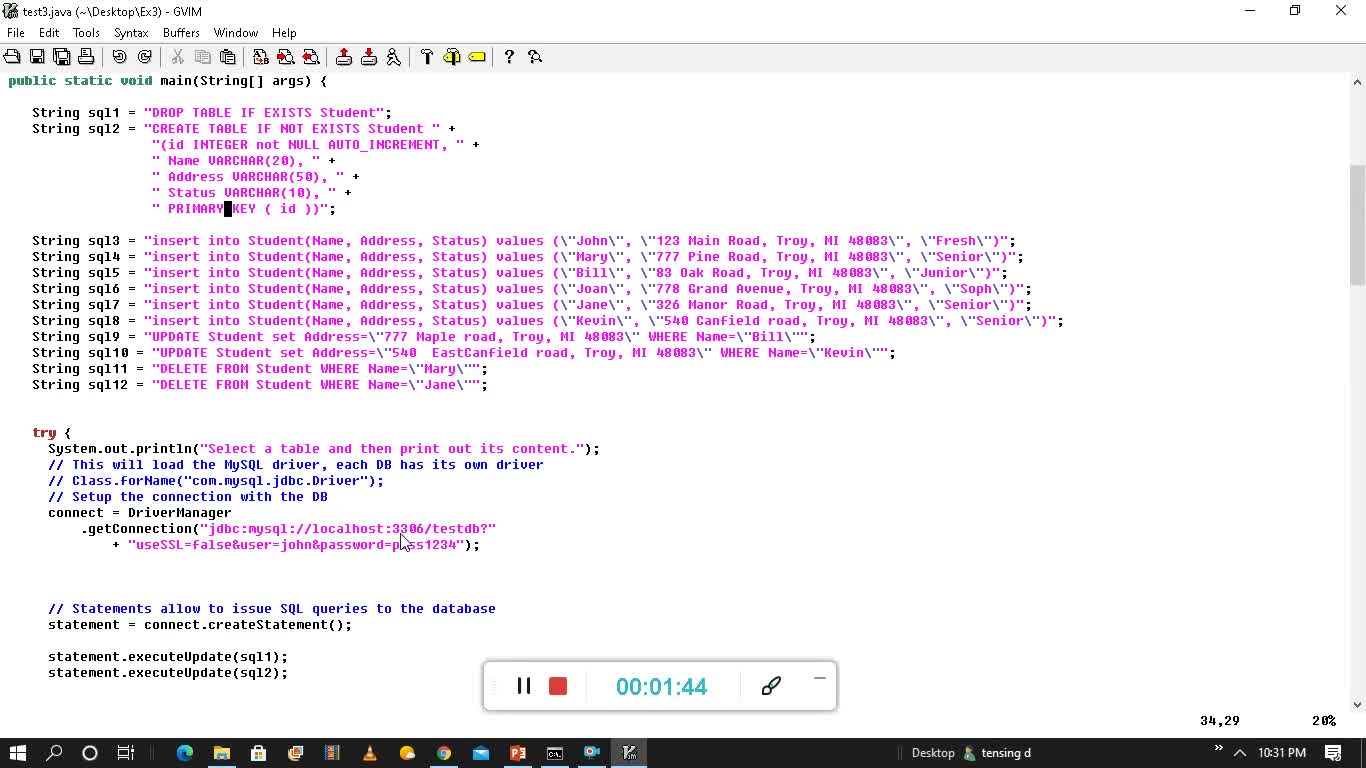The width and height of the screenshot is (1366, 768).
Task: Open Microsoft Store from taskbar
Action: pyautogui.click(x=259, y=753)
